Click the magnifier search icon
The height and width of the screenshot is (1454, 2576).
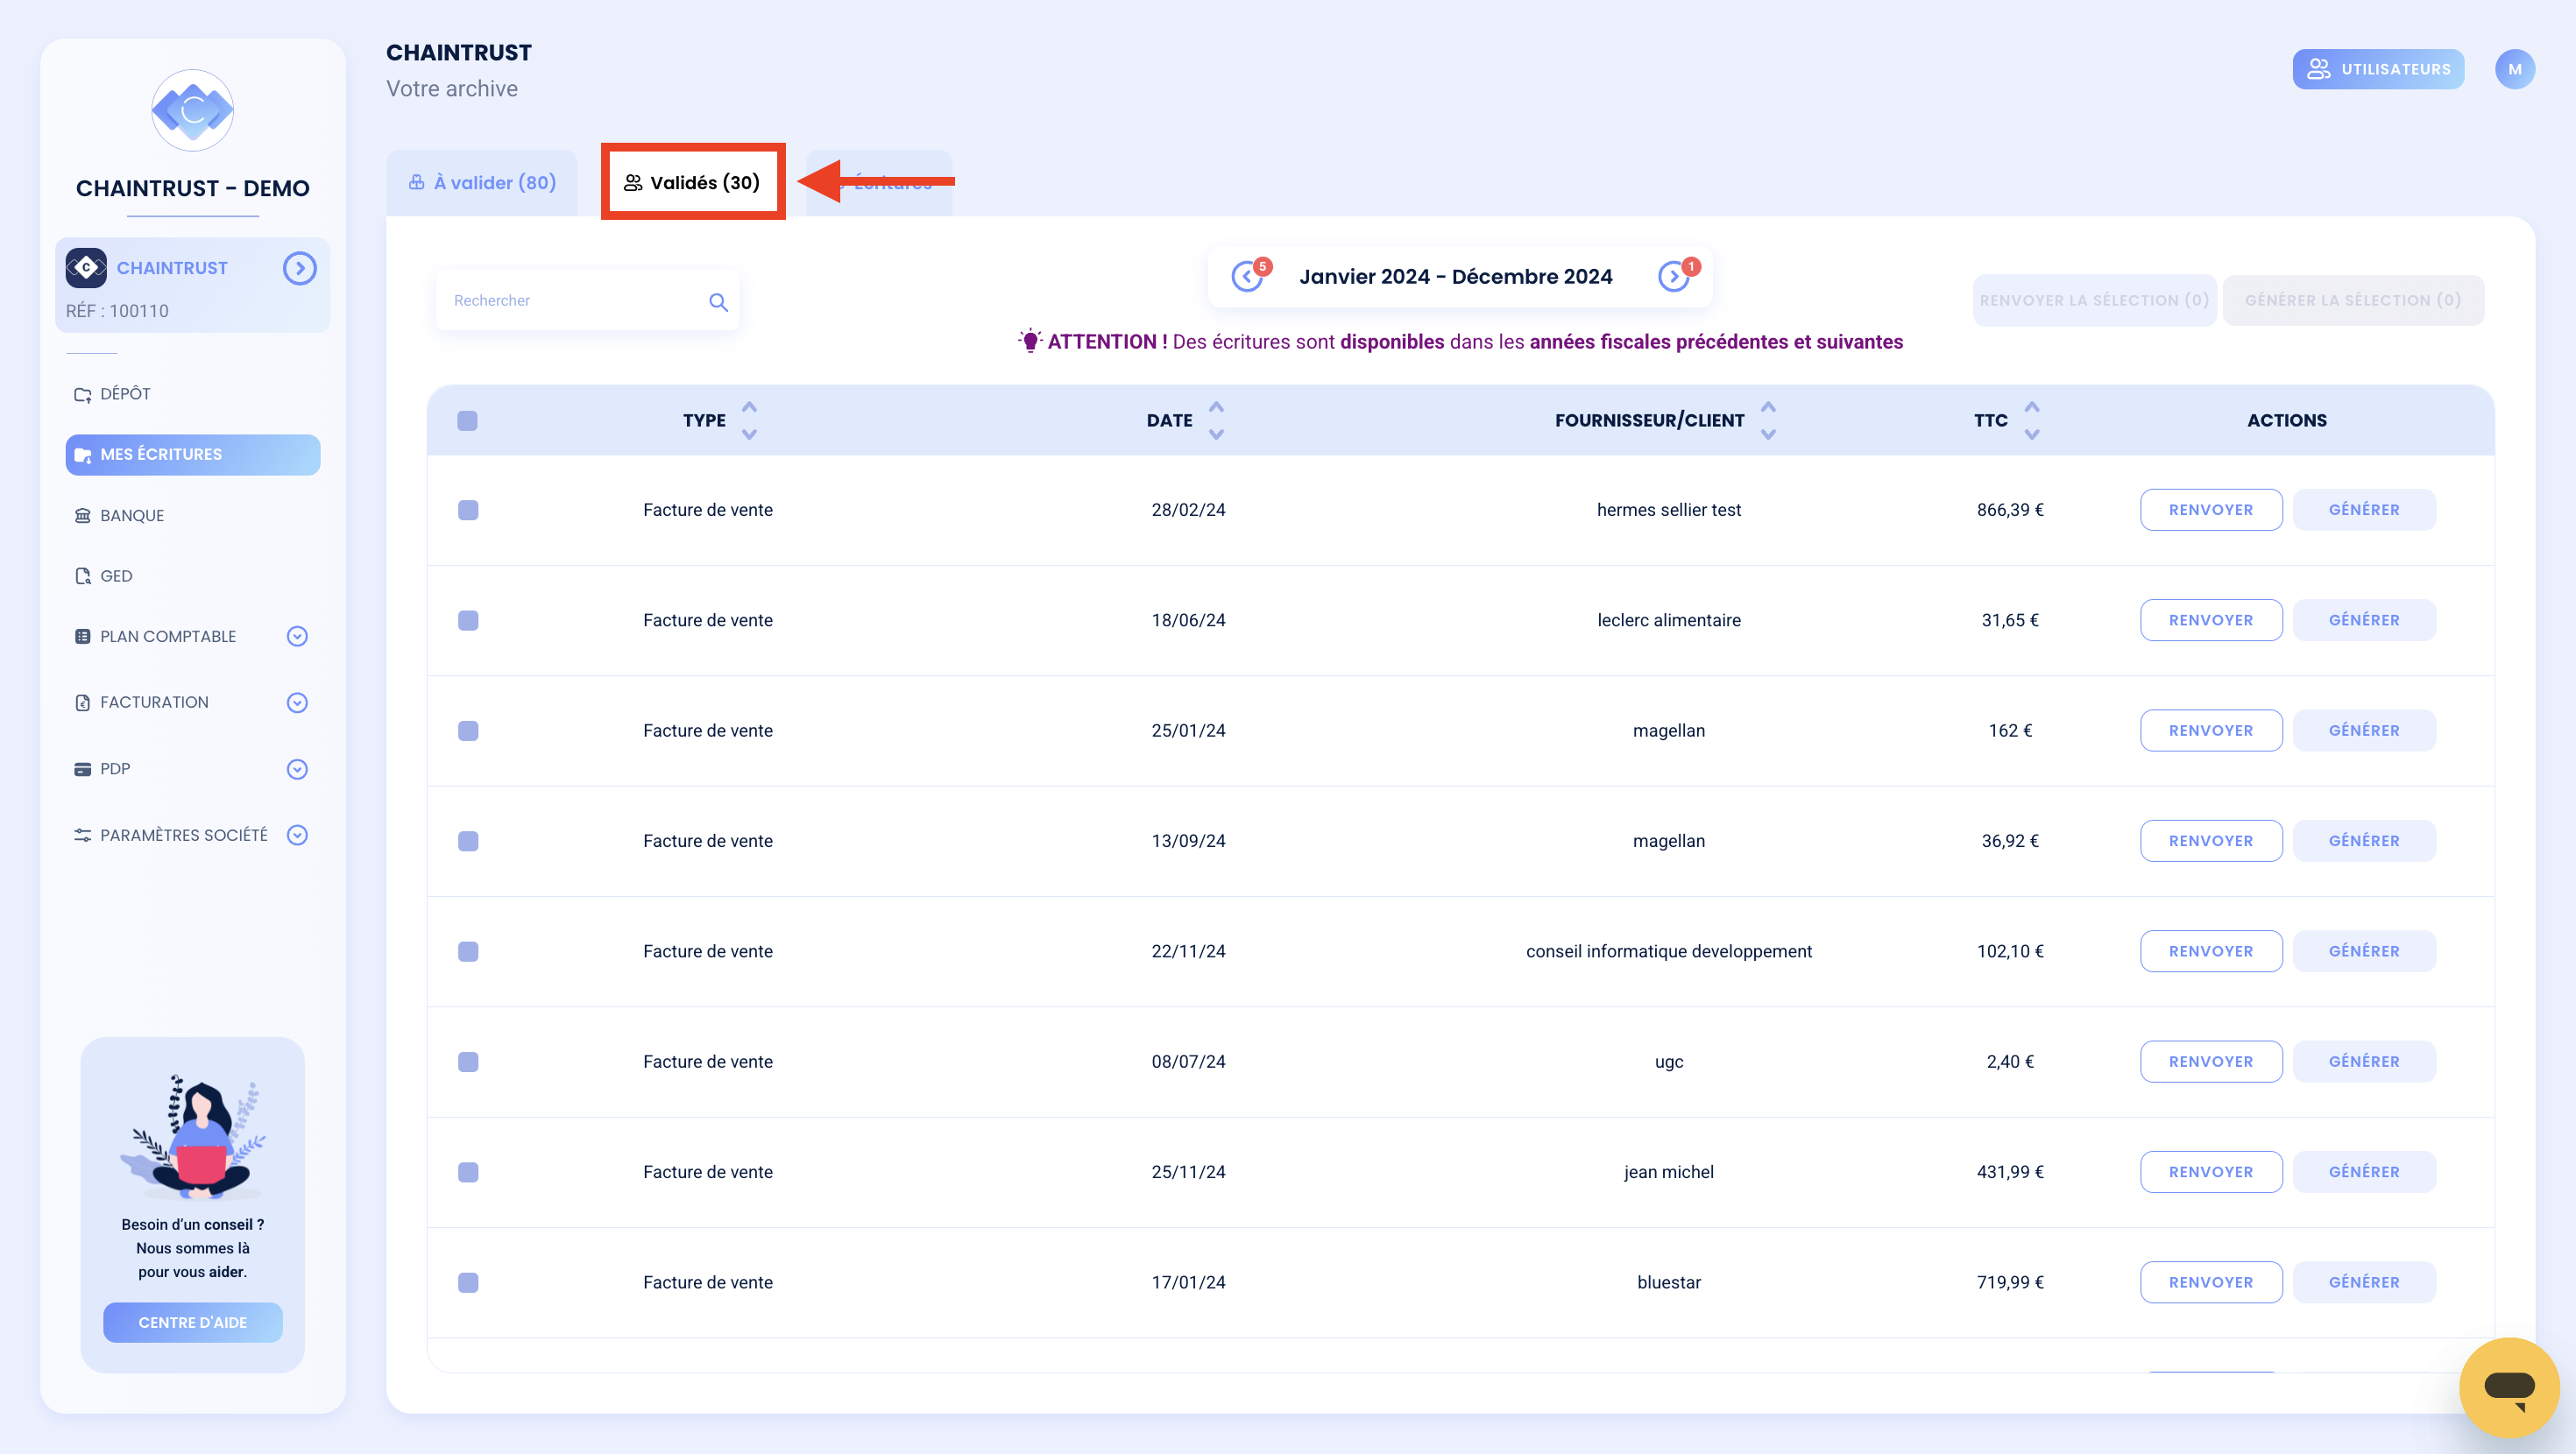pos(718,301)
